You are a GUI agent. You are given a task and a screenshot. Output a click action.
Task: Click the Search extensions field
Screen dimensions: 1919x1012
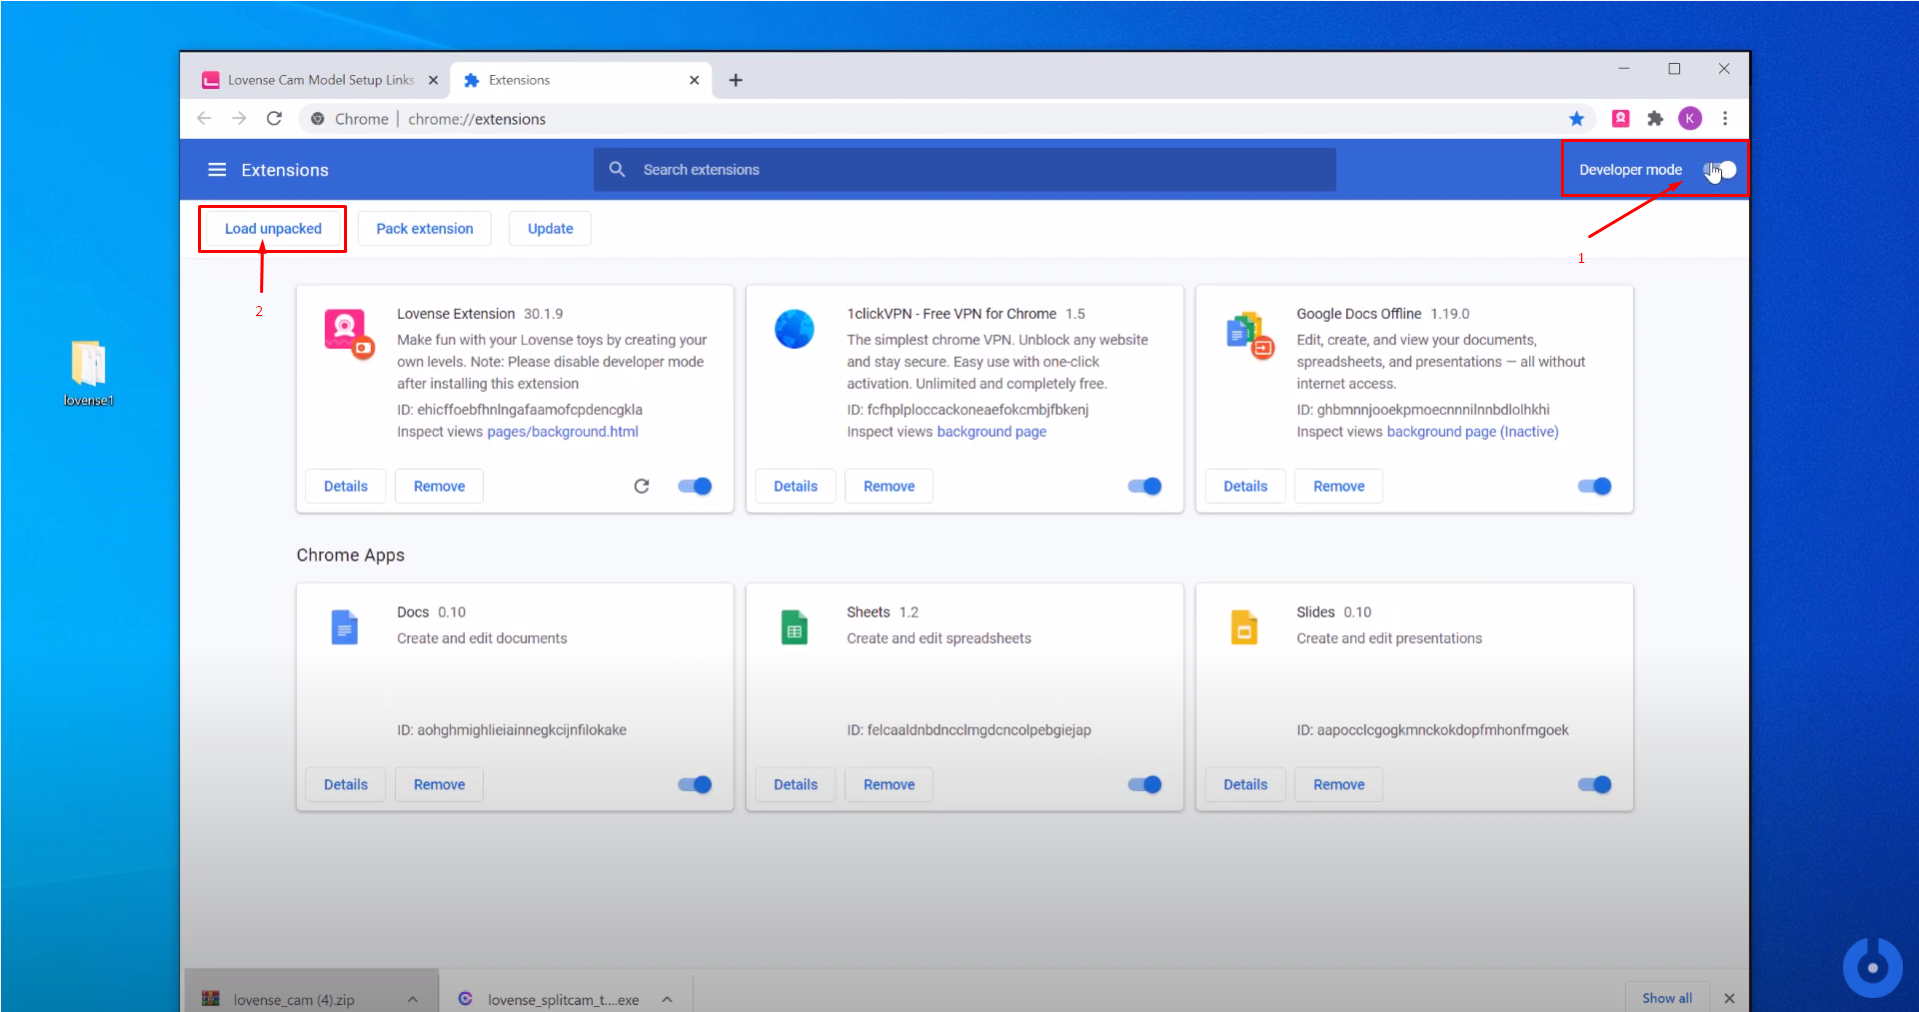pos(964,170)
